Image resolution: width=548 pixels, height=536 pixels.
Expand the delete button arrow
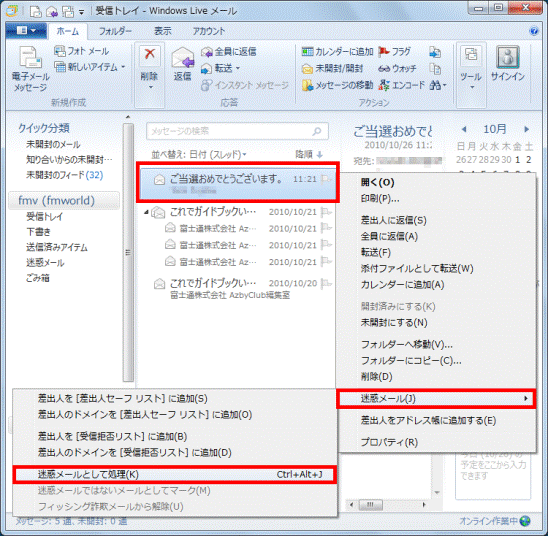click(x=151, y=87)
